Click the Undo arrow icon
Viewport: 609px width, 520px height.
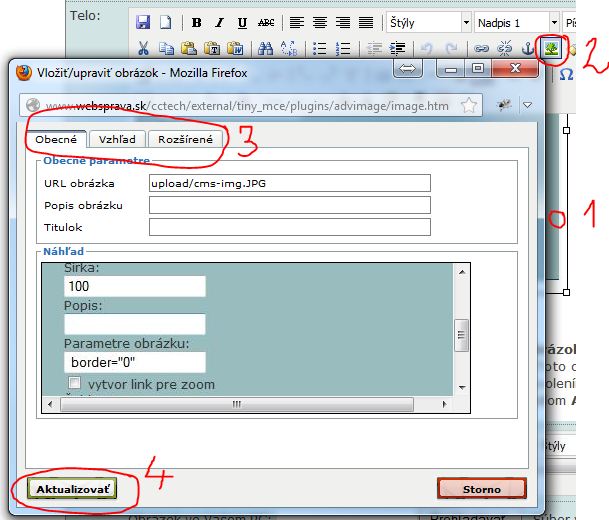[x=426, y=49]
